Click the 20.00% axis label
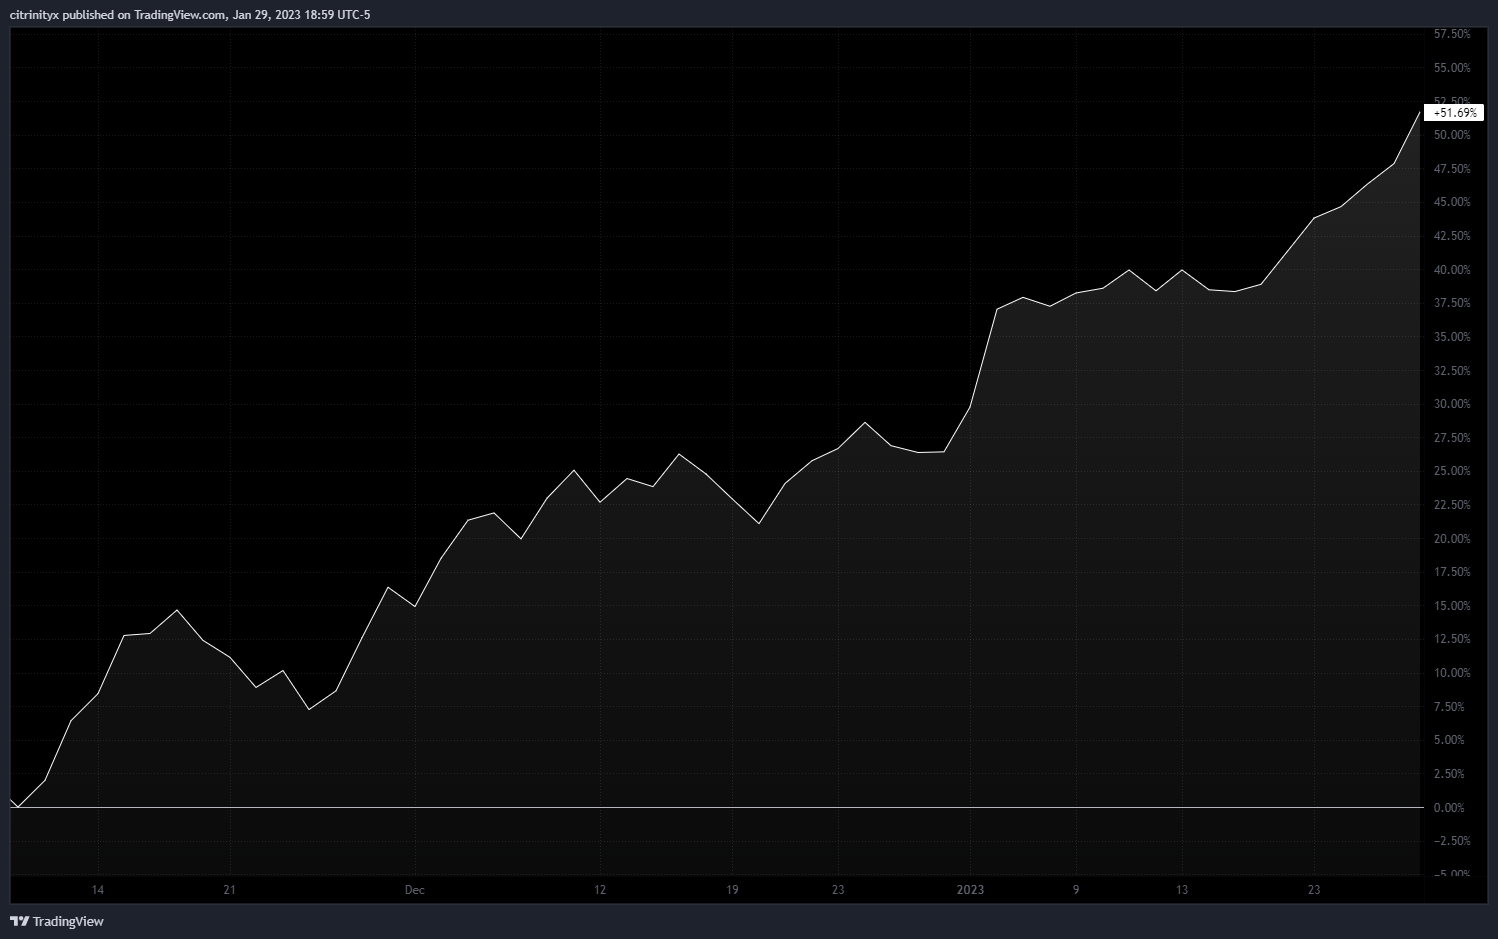 [1452, 539]
